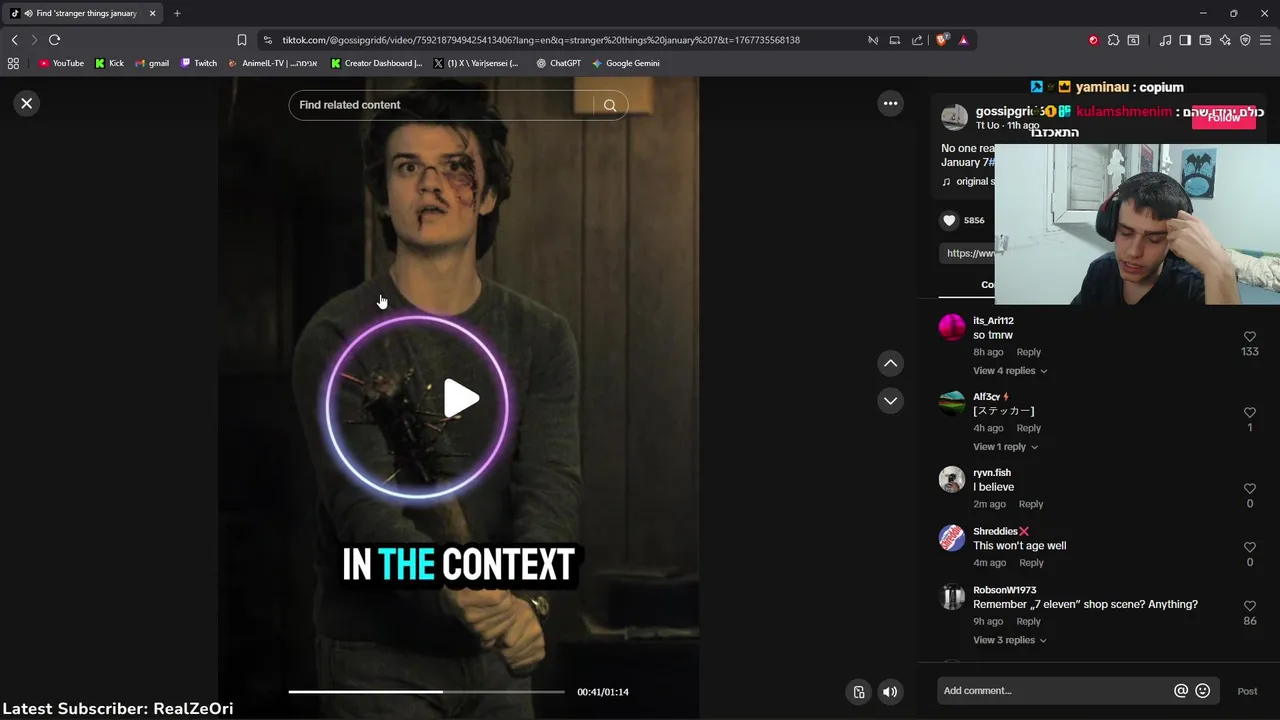The image size is (1280, 720).
Task: Click the Post comment button
Action: 1247,691
